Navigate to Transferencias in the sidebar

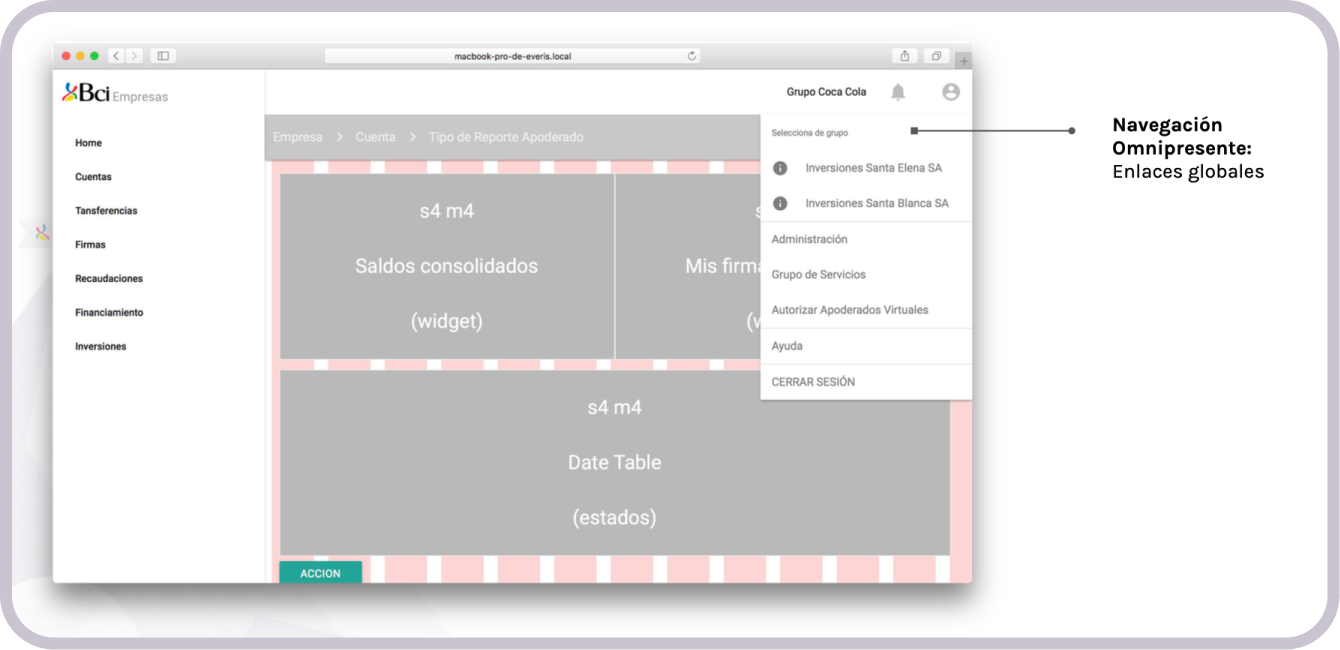pos(106,211)
